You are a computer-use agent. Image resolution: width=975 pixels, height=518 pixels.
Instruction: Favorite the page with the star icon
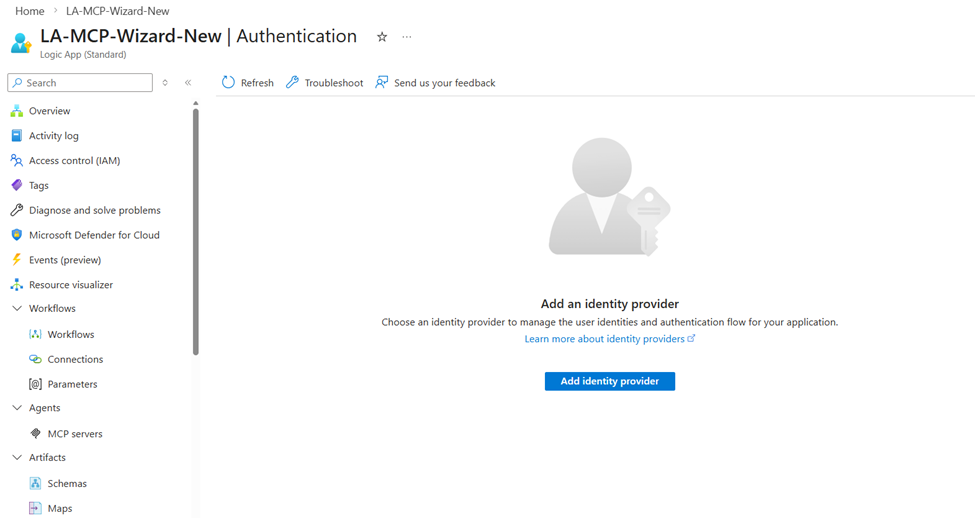(x=382, y=37)
